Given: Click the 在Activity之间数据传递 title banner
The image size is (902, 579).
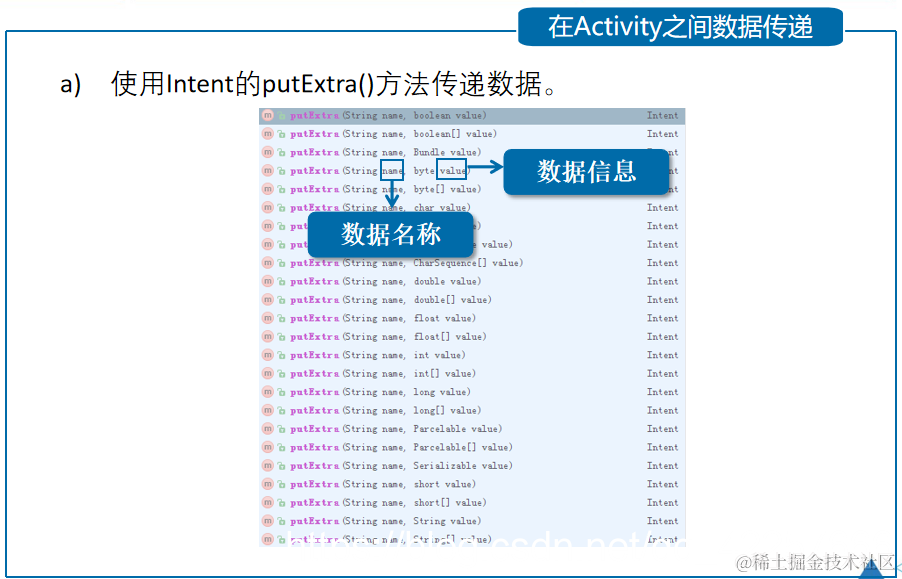Looking at the screenshot, I should [679, 27].
